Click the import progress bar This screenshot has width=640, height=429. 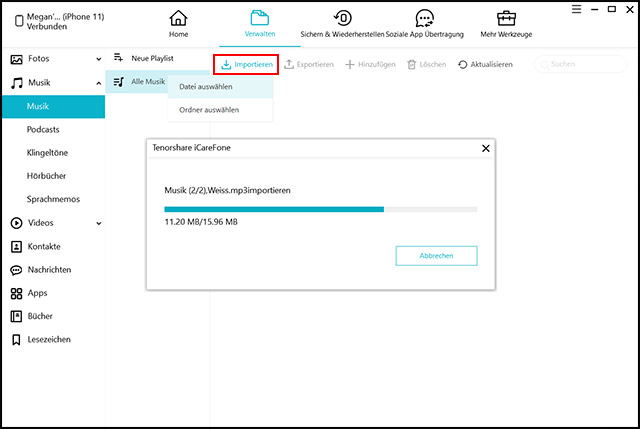(x=321, y=209)
